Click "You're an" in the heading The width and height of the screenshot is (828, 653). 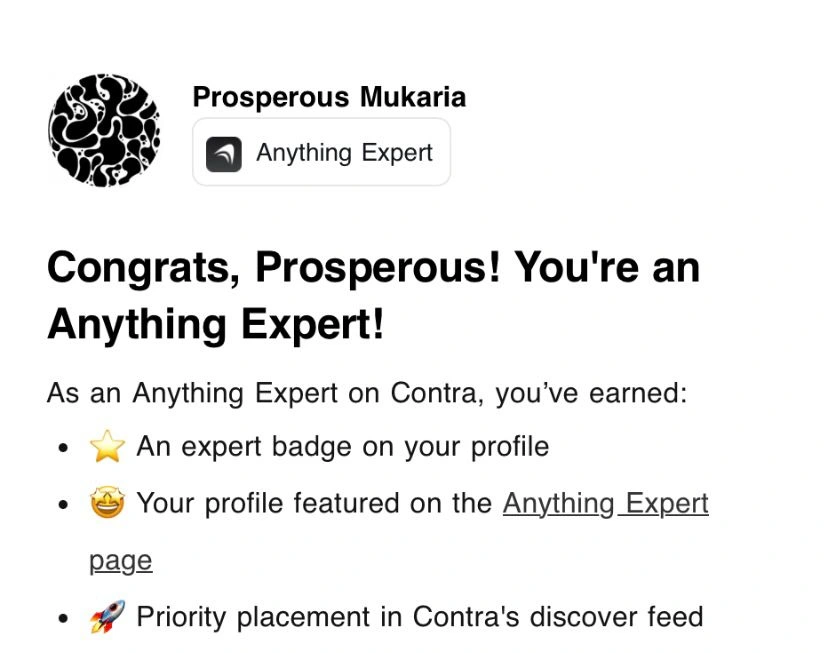607,268
